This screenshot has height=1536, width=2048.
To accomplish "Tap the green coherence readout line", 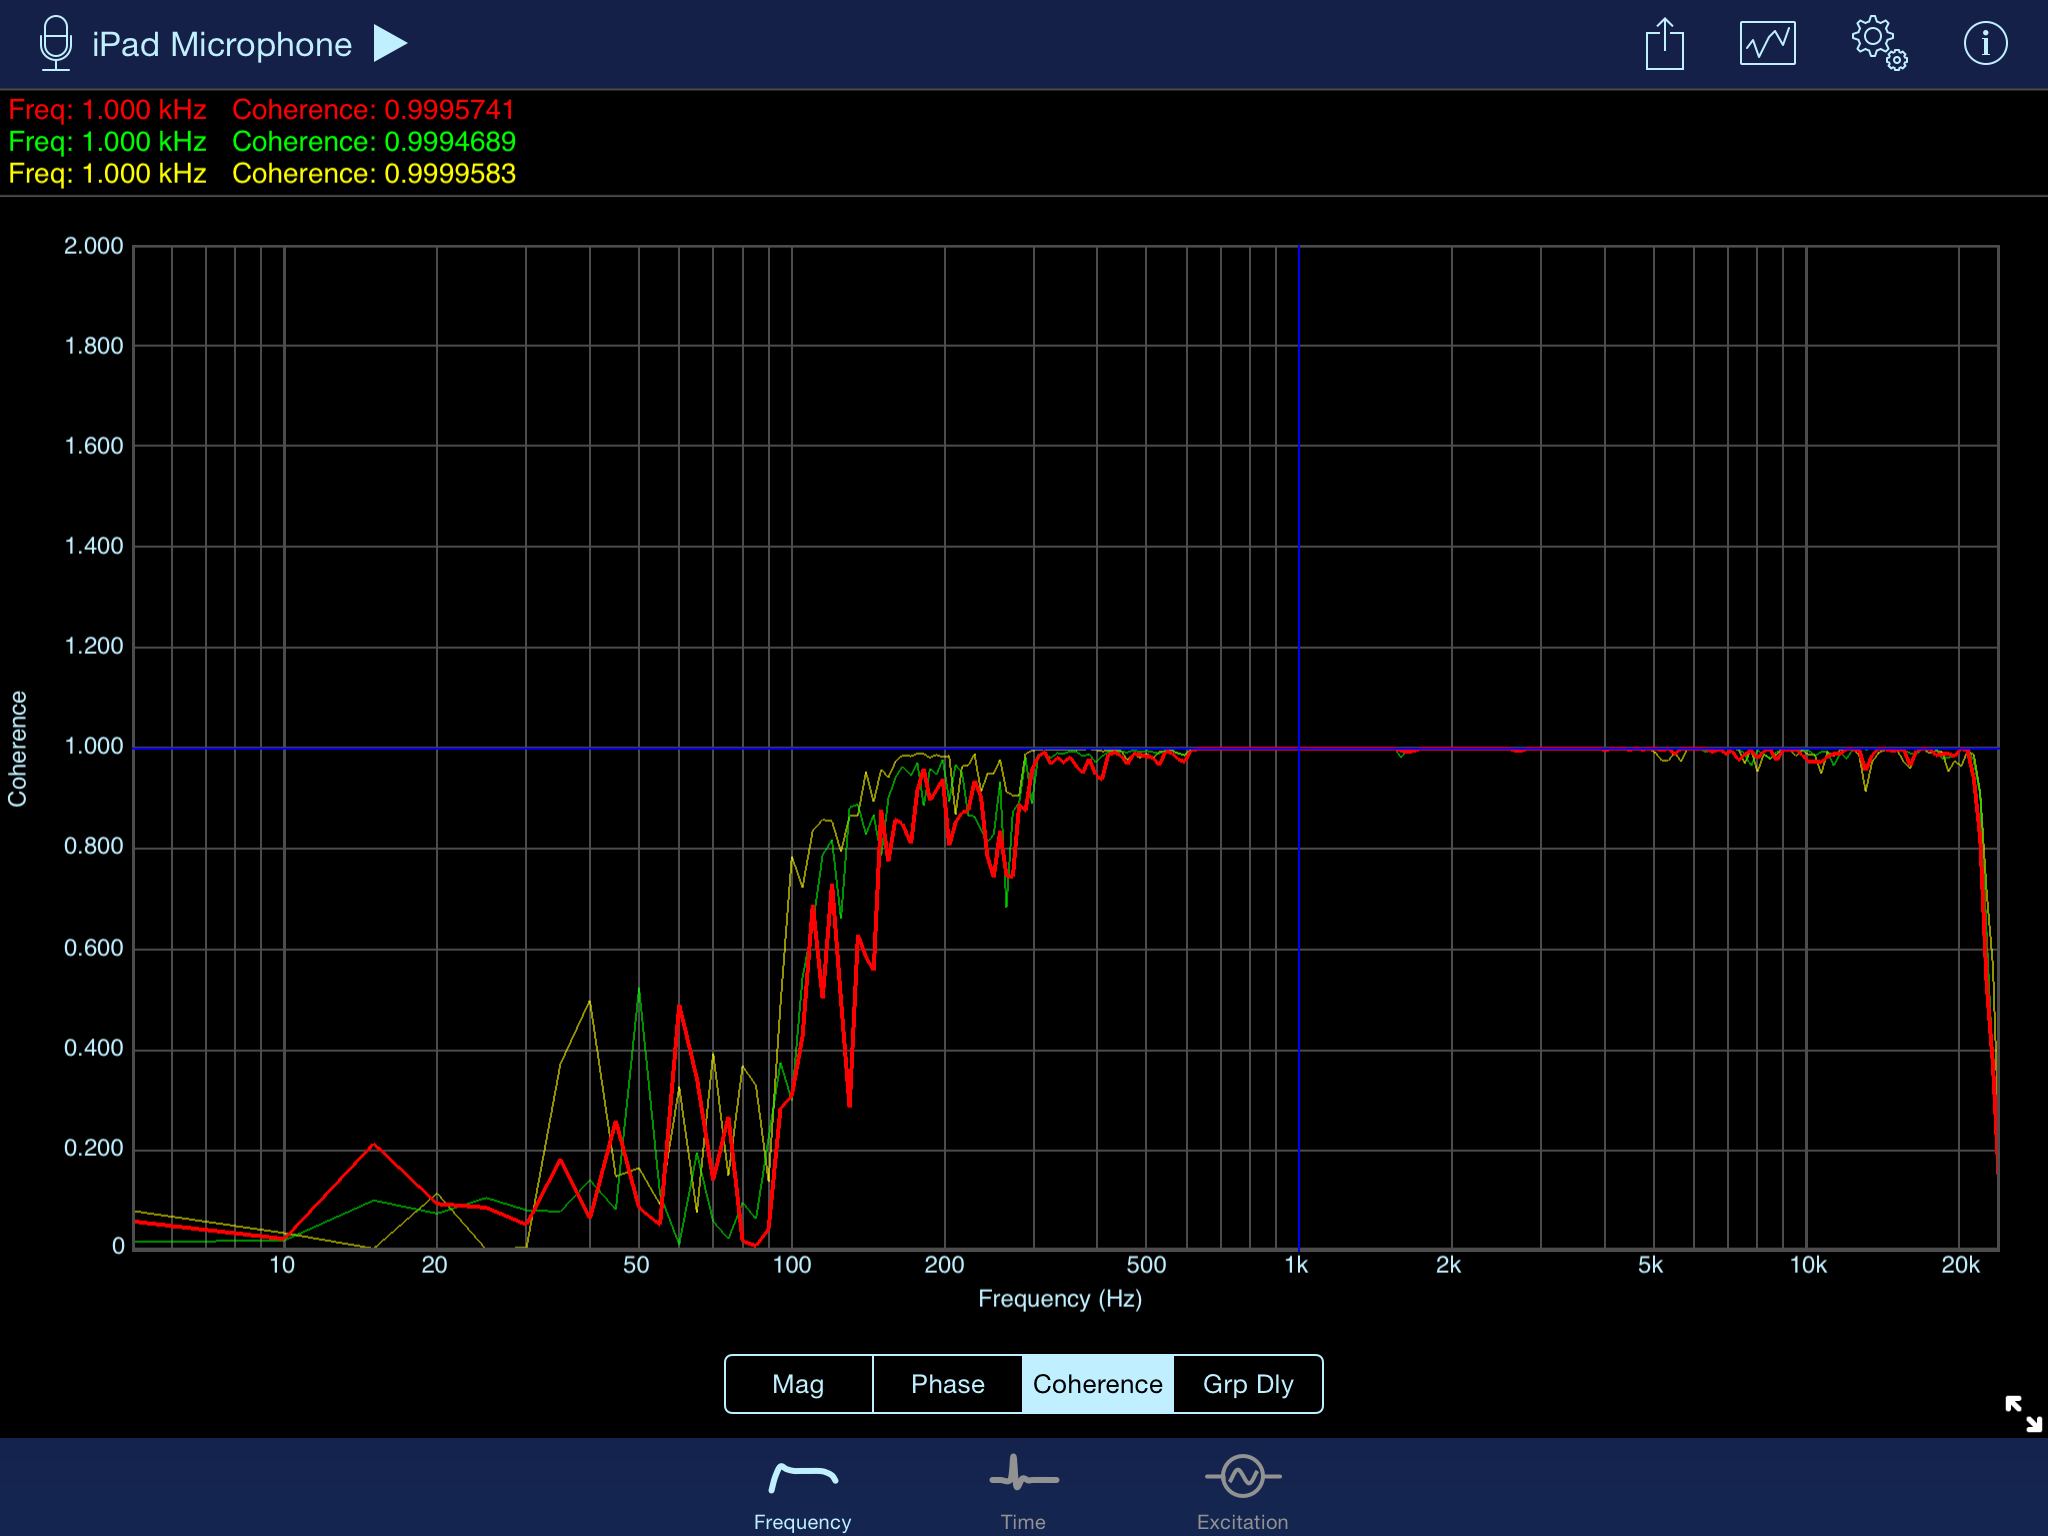I will 262,142.
